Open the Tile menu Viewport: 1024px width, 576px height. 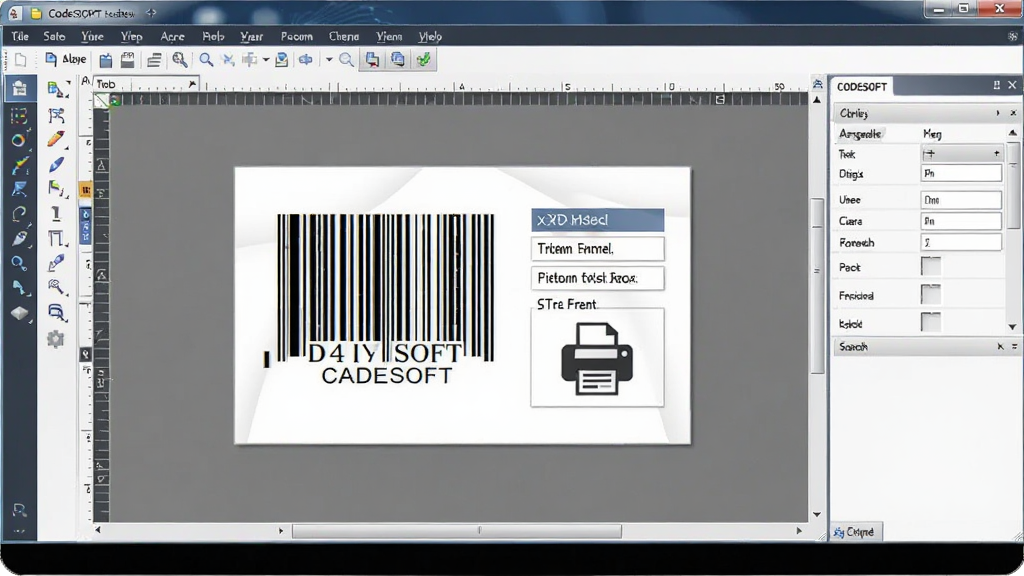[x=20, y=37]
